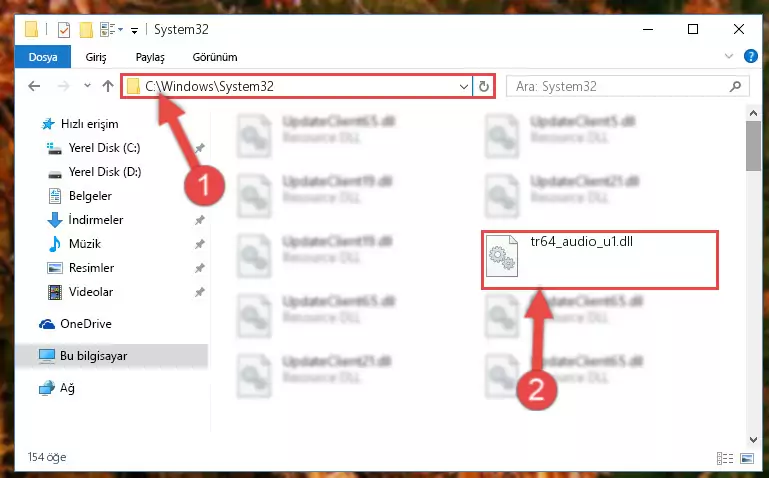Open Customize Quick Access Toolbar dropdown
Image resolution: width=769 pixels, height=478 pixels.
[134, 30]
